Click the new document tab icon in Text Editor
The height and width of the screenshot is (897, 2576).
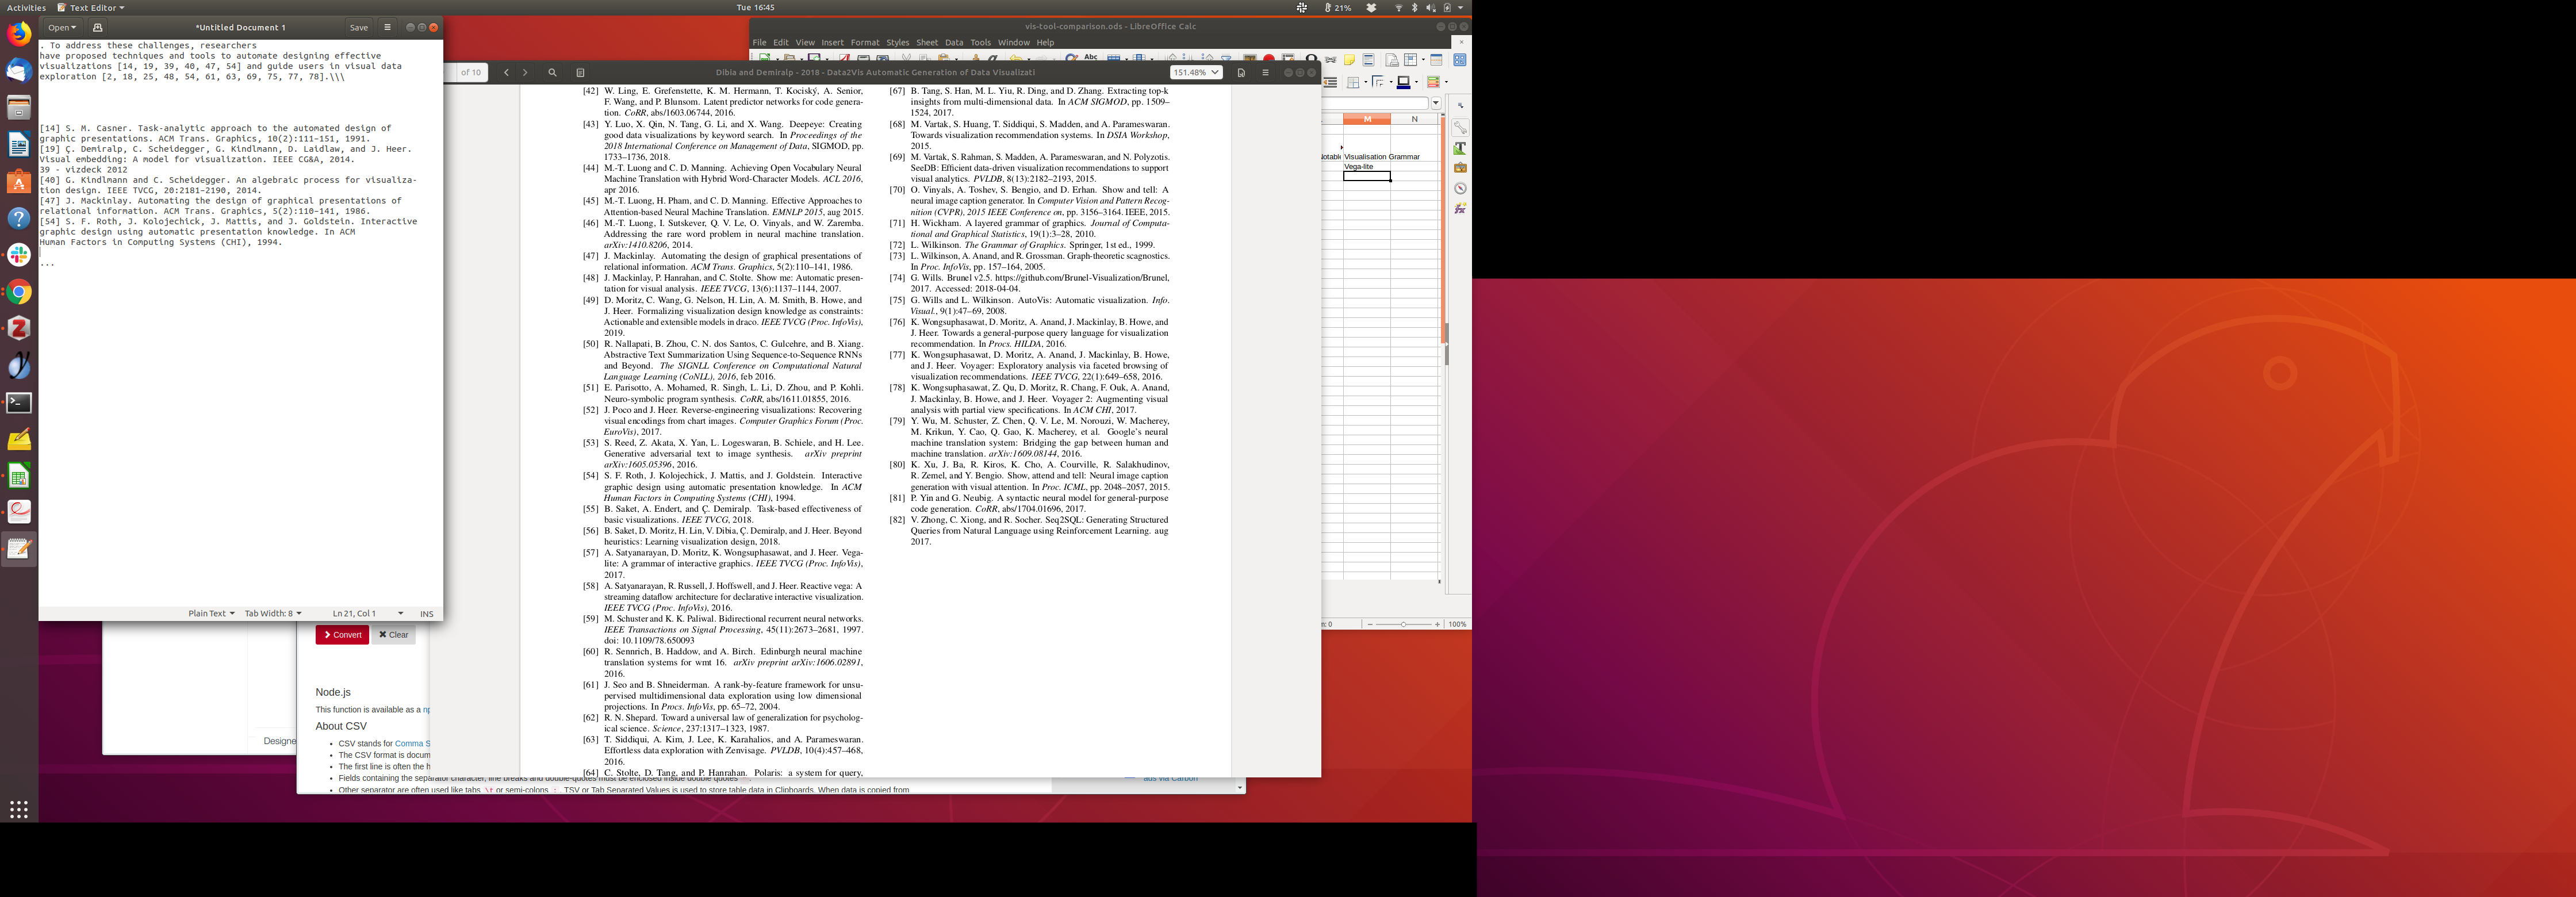tap(98, 27)
